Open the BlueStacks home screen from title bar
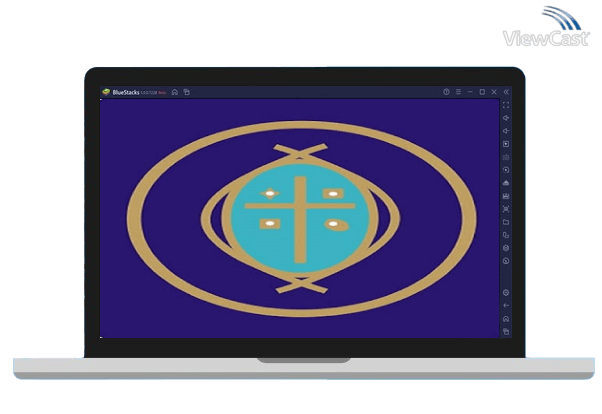 (x=175, y=92)
